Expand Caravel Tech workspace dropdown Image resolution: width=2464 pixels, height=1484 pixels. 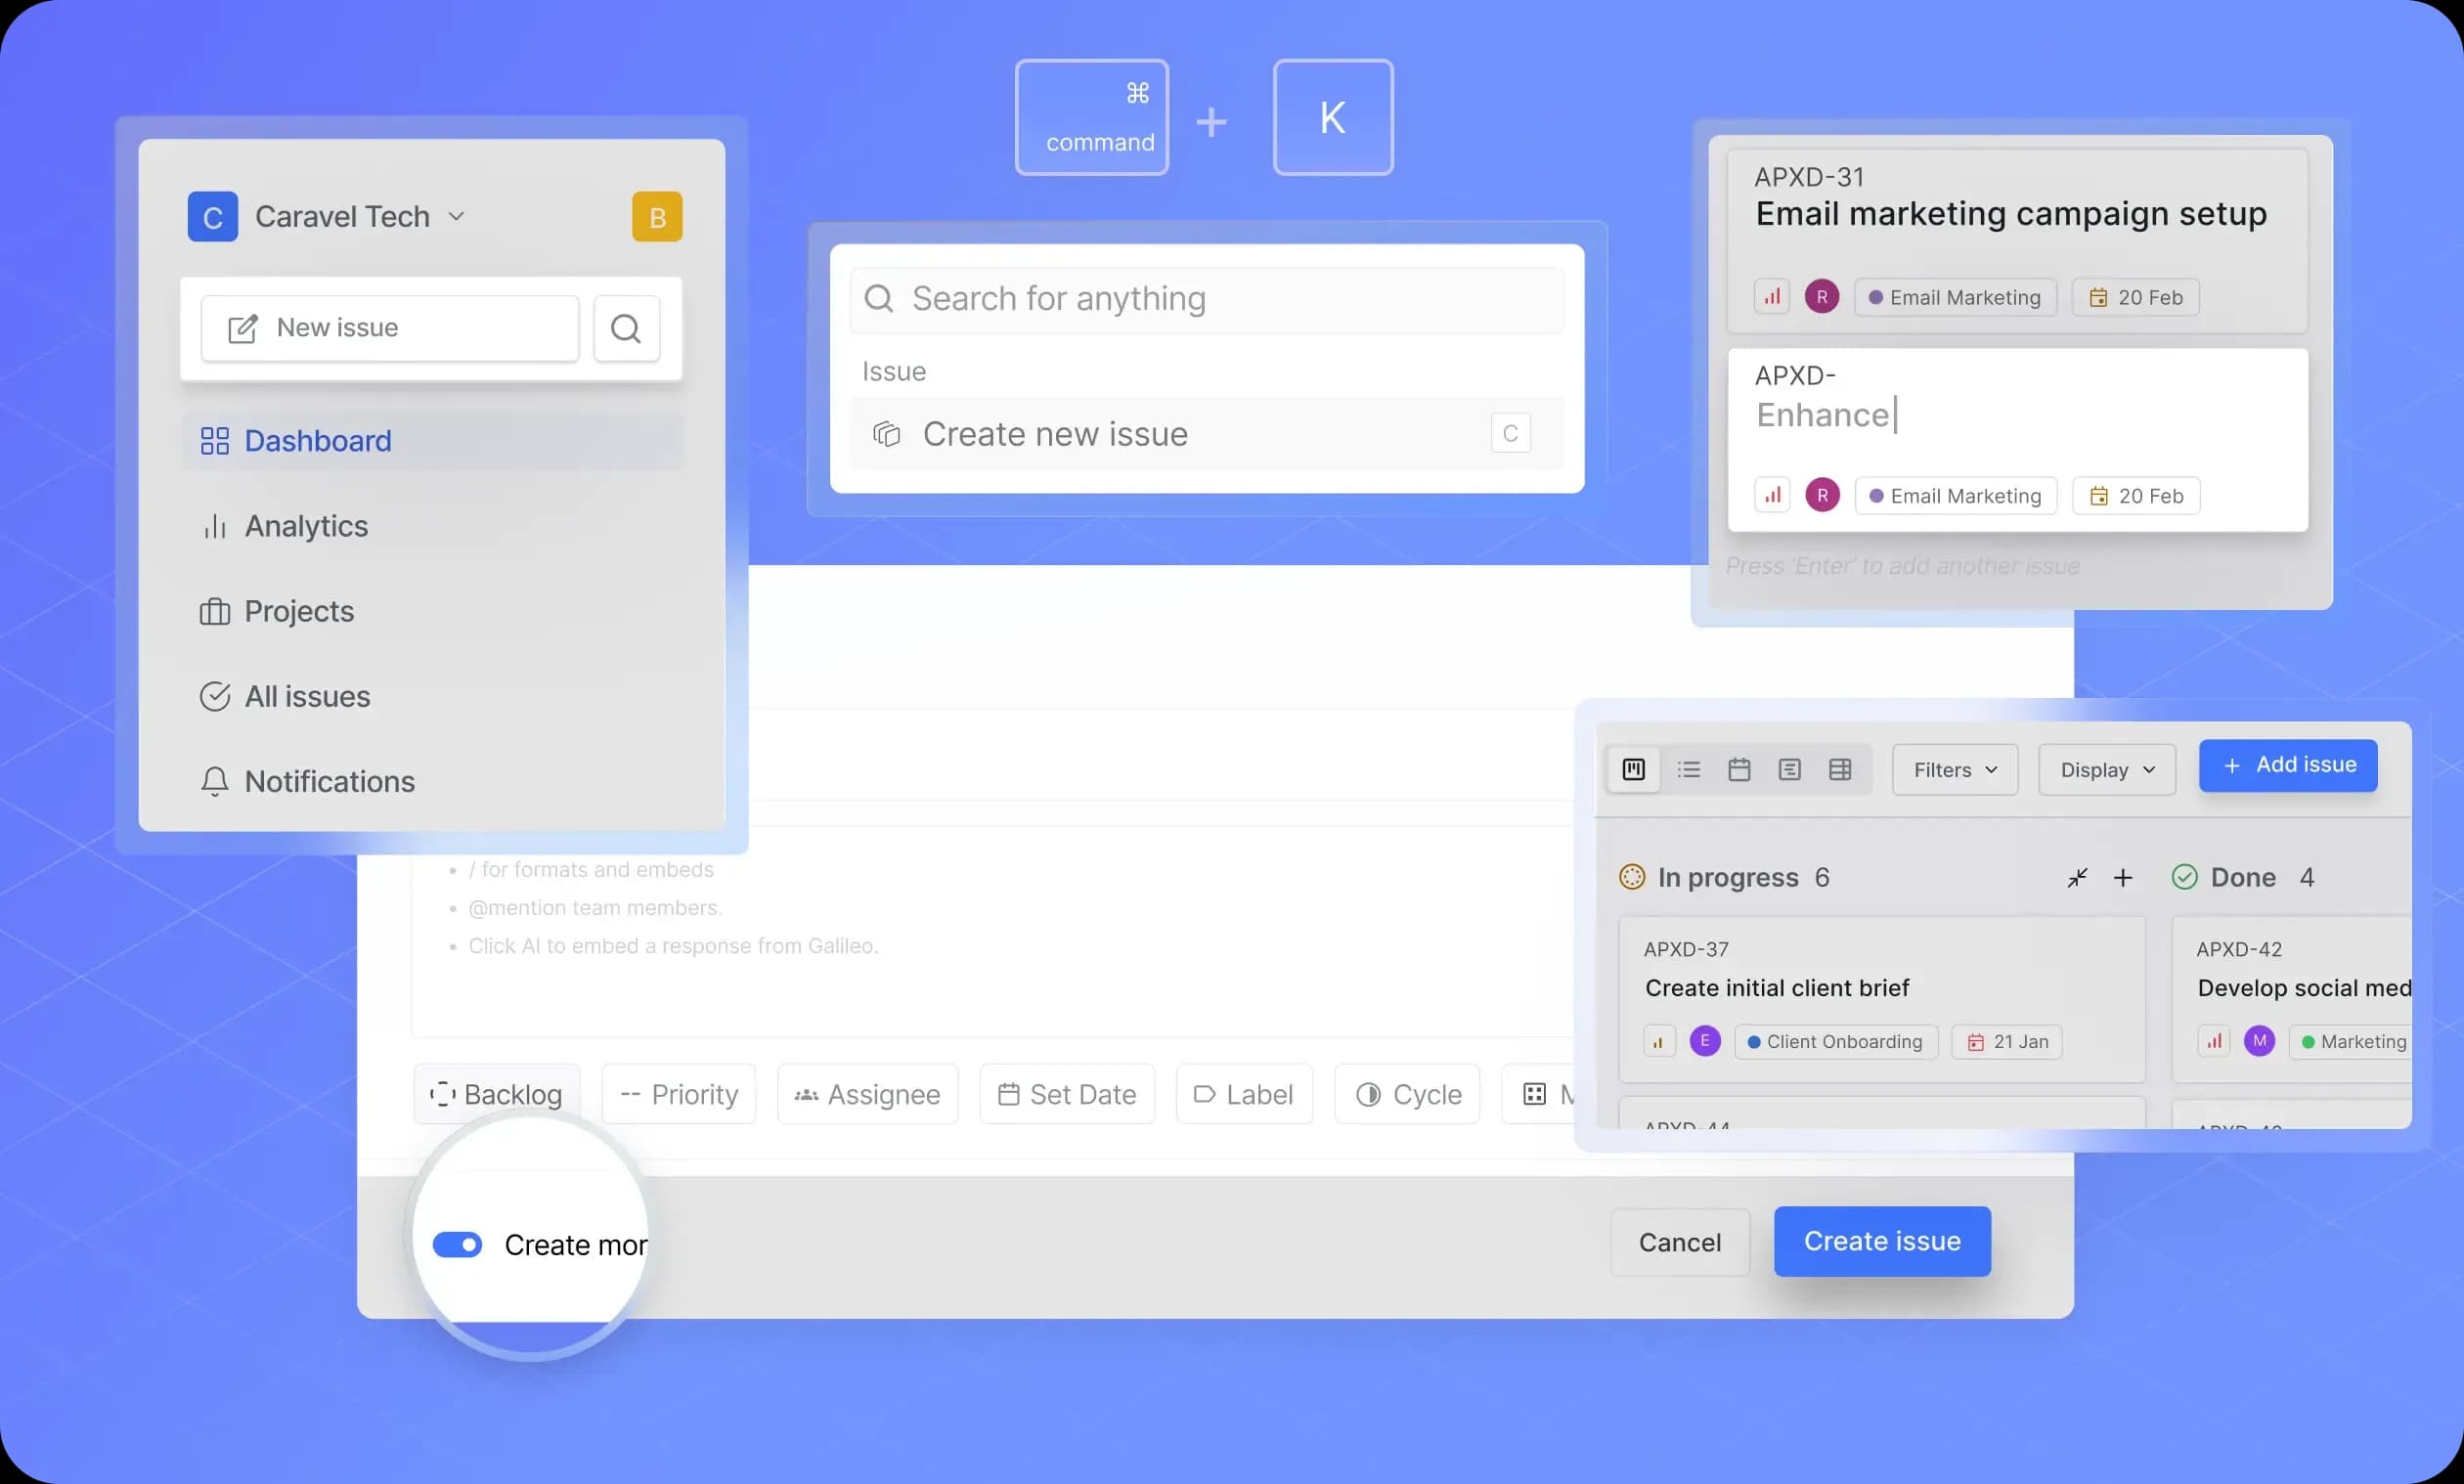[x=457, y=216]
